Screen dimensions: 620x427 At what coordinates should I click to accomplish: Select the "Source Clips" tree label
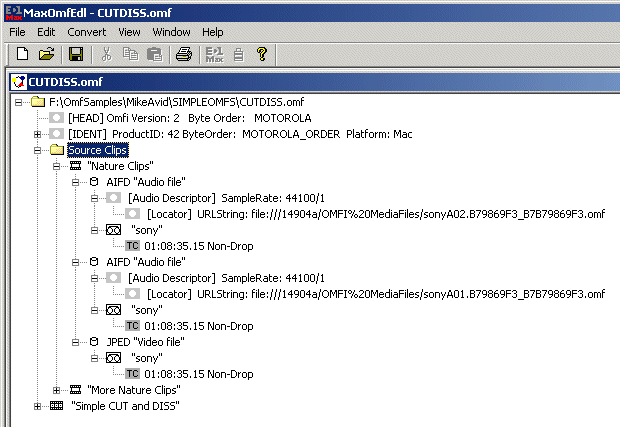[98, 150]
